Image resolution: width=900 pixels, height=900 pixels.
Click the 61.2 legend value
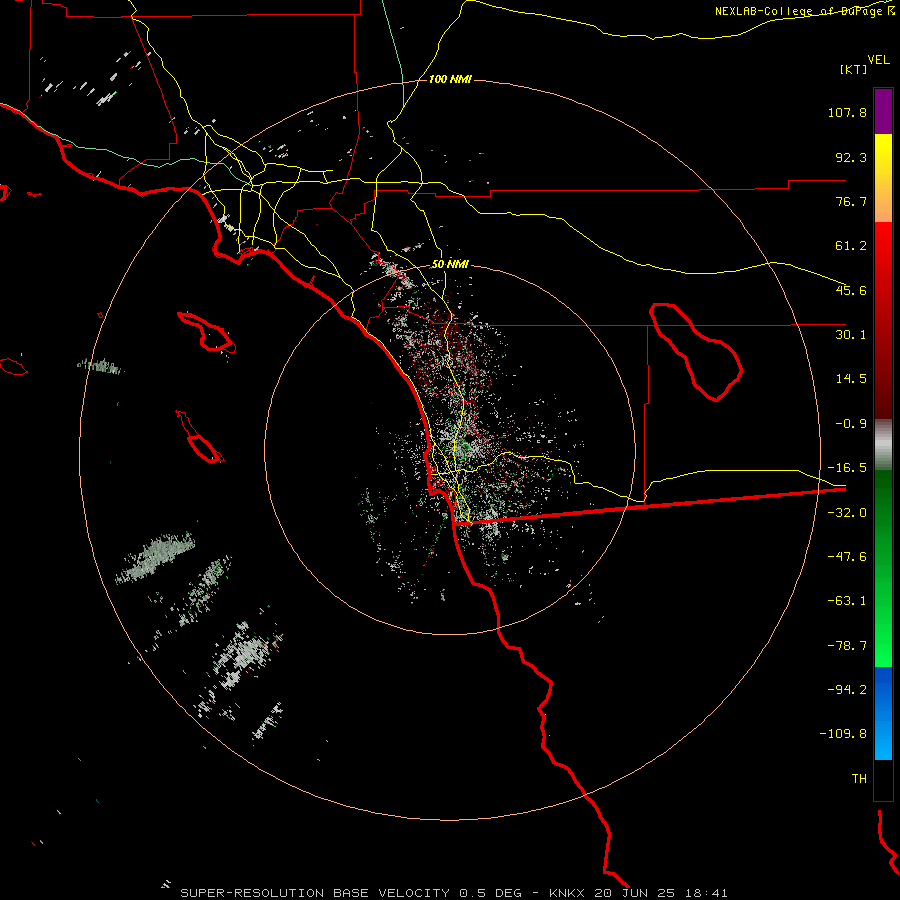tap(851, 246)
